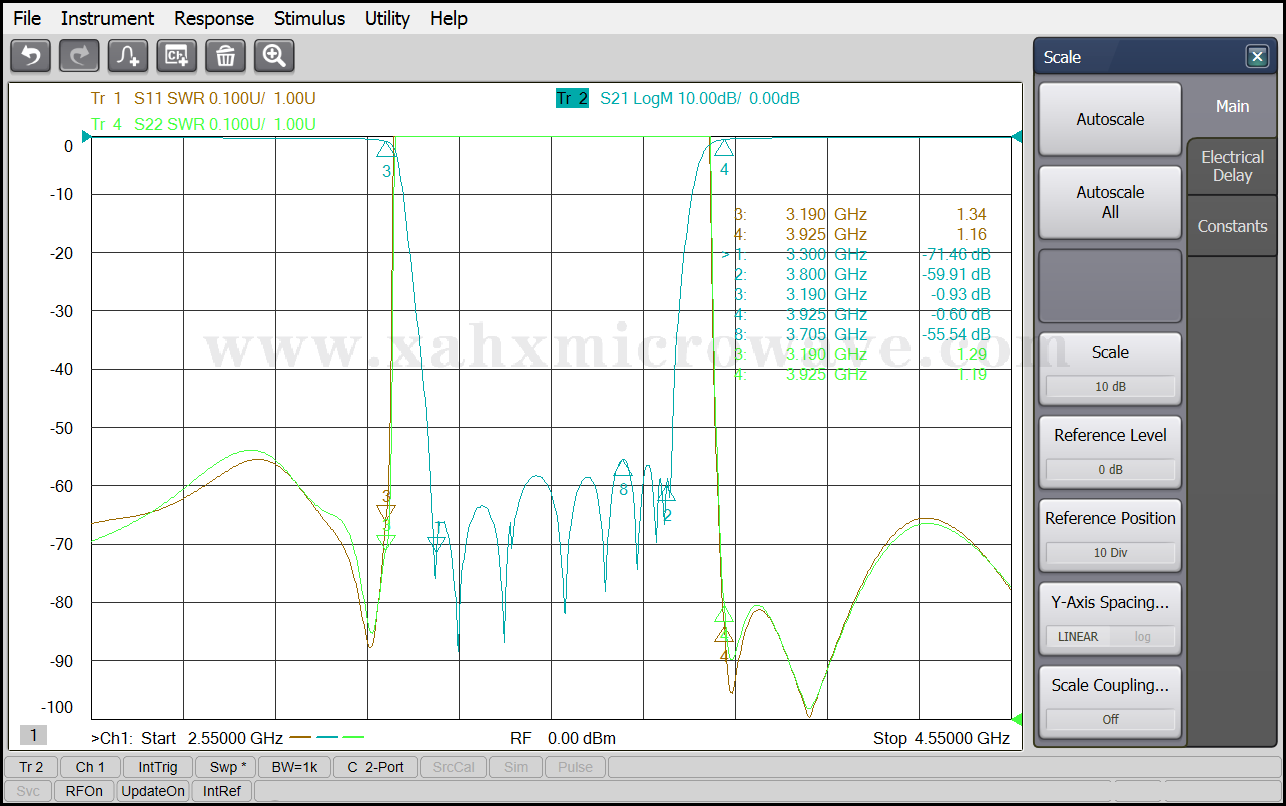This screenshot has height=806, width=1286.
Task: Click marker readout 3.300 GHz -71.46 dB
Action: click(x=857, y=254)
